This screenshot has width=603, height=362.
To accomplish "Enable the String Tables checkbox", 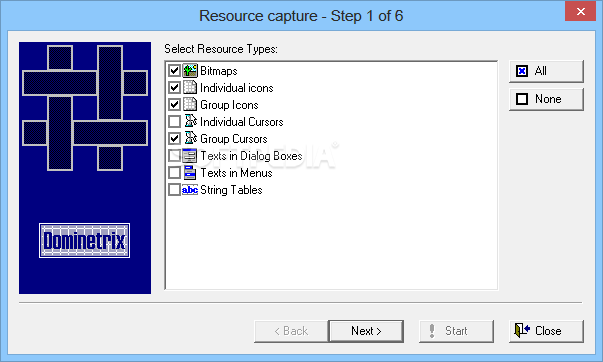I will pyautogui.click(x=175, y=189).
